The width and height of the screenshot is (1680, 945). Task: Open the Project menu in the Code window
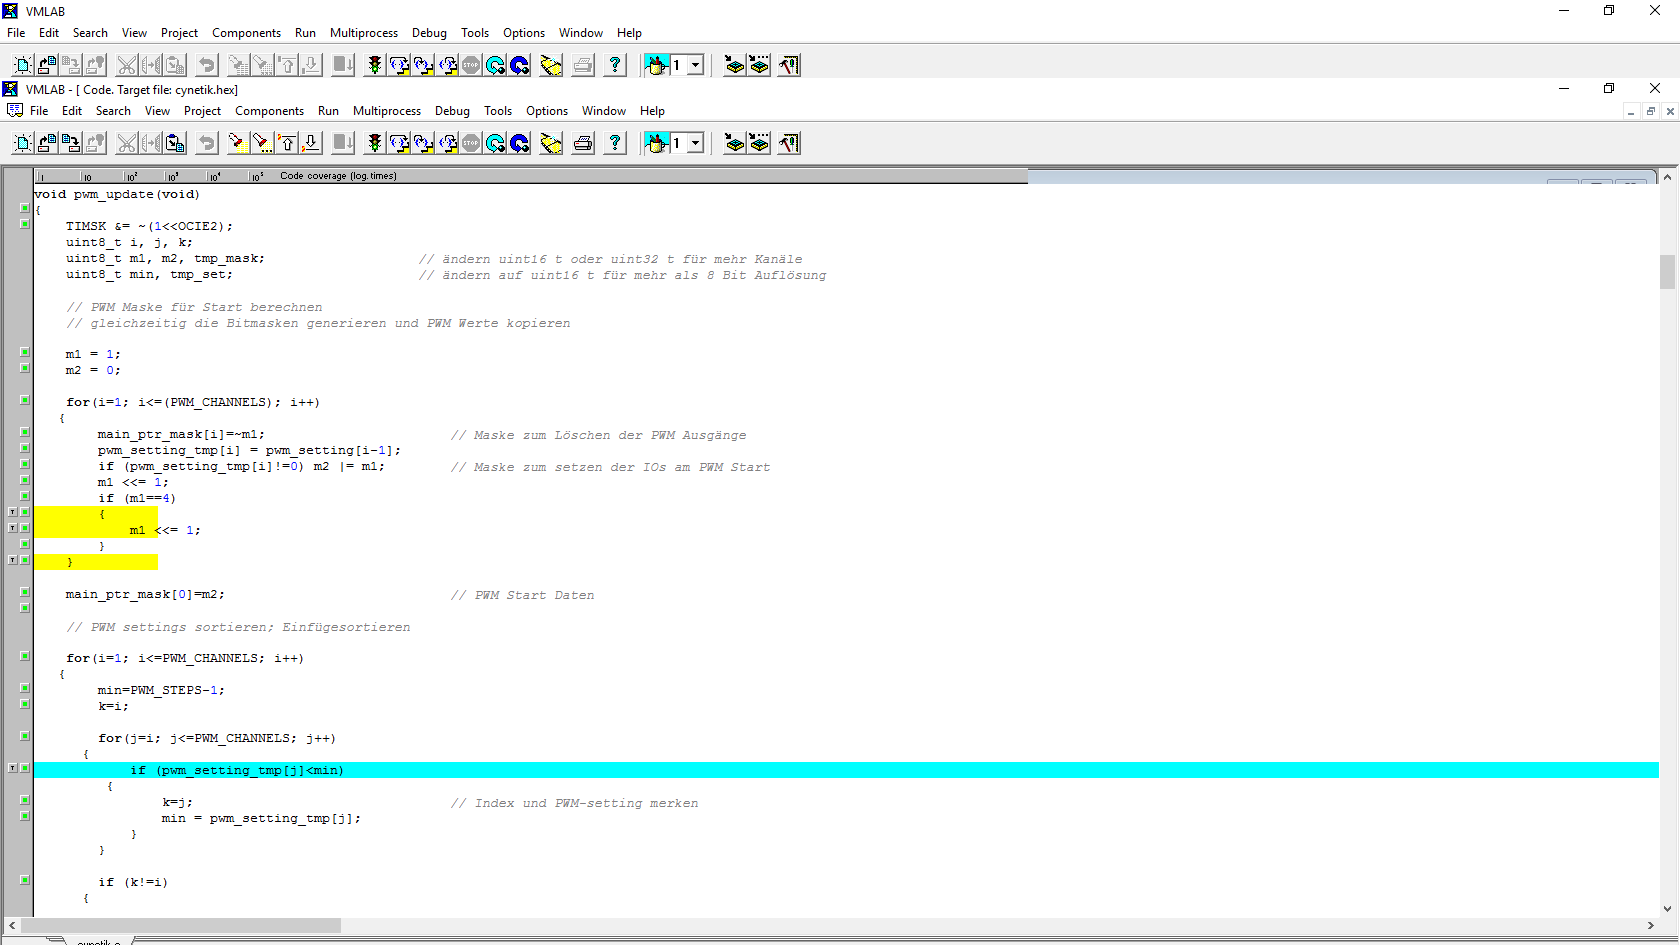[x=202, y=111]
